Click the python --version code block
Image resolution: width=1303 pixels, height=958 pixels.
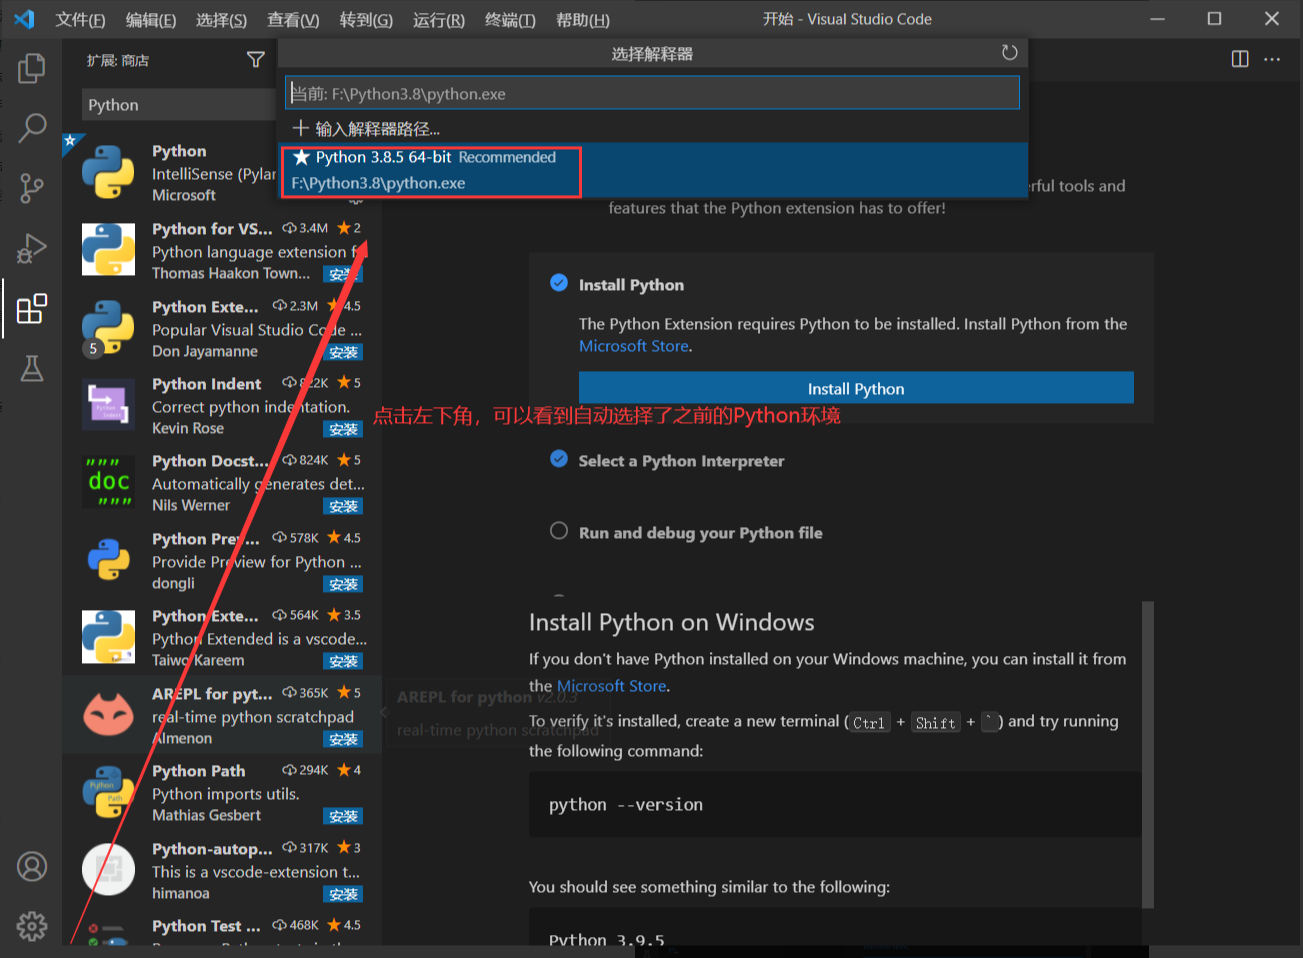835,804
